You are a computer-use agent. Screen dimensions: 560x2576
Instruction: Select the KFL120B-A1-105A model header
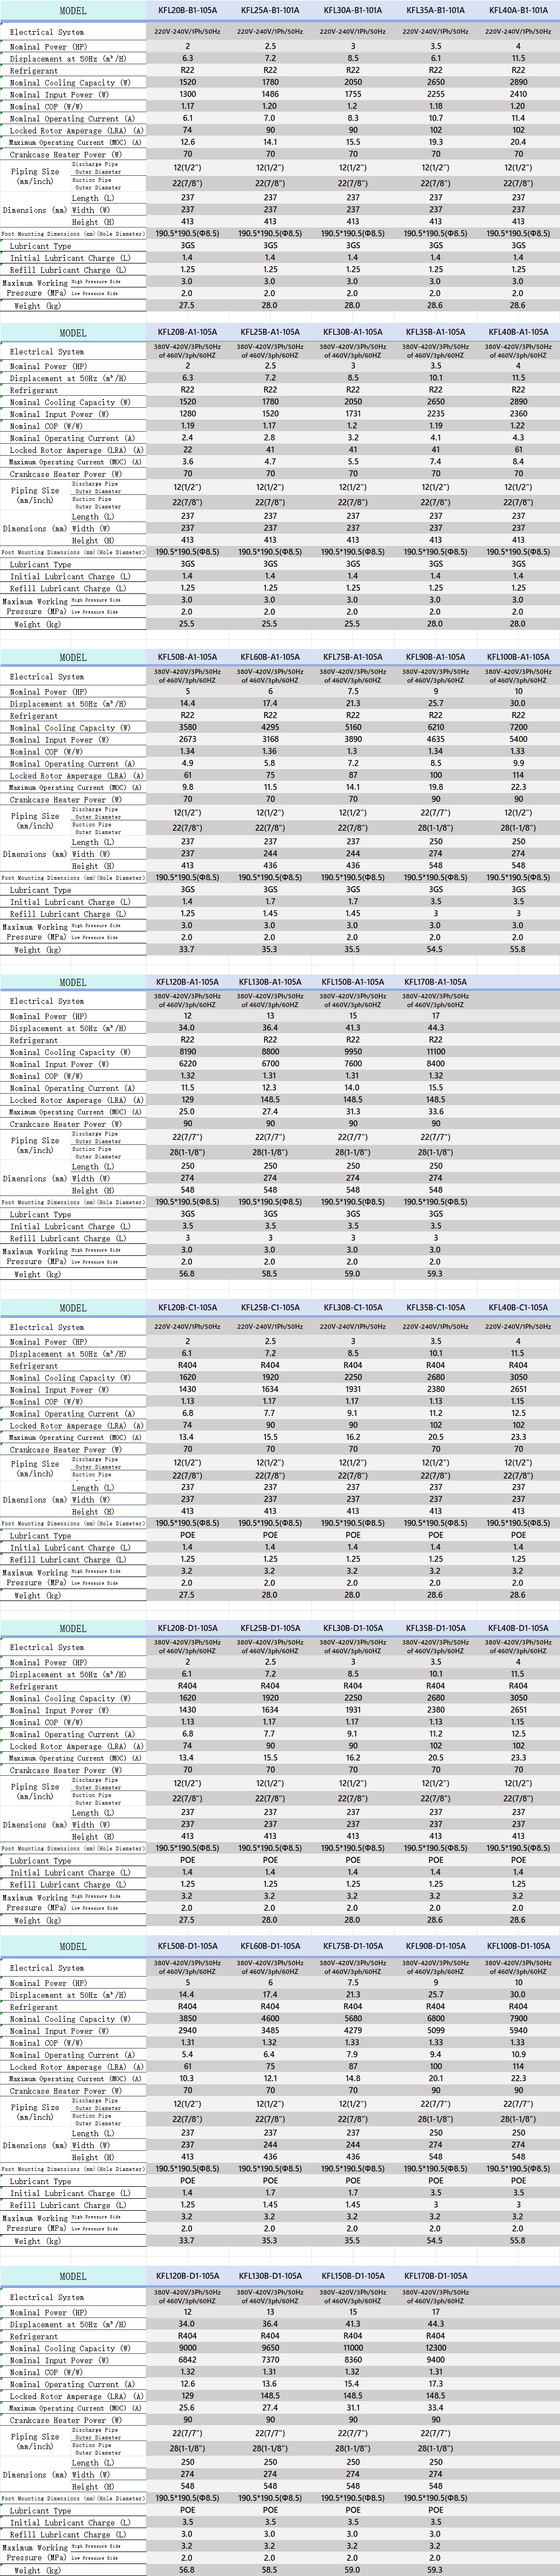pyautogui.click(x=187, y=982)
